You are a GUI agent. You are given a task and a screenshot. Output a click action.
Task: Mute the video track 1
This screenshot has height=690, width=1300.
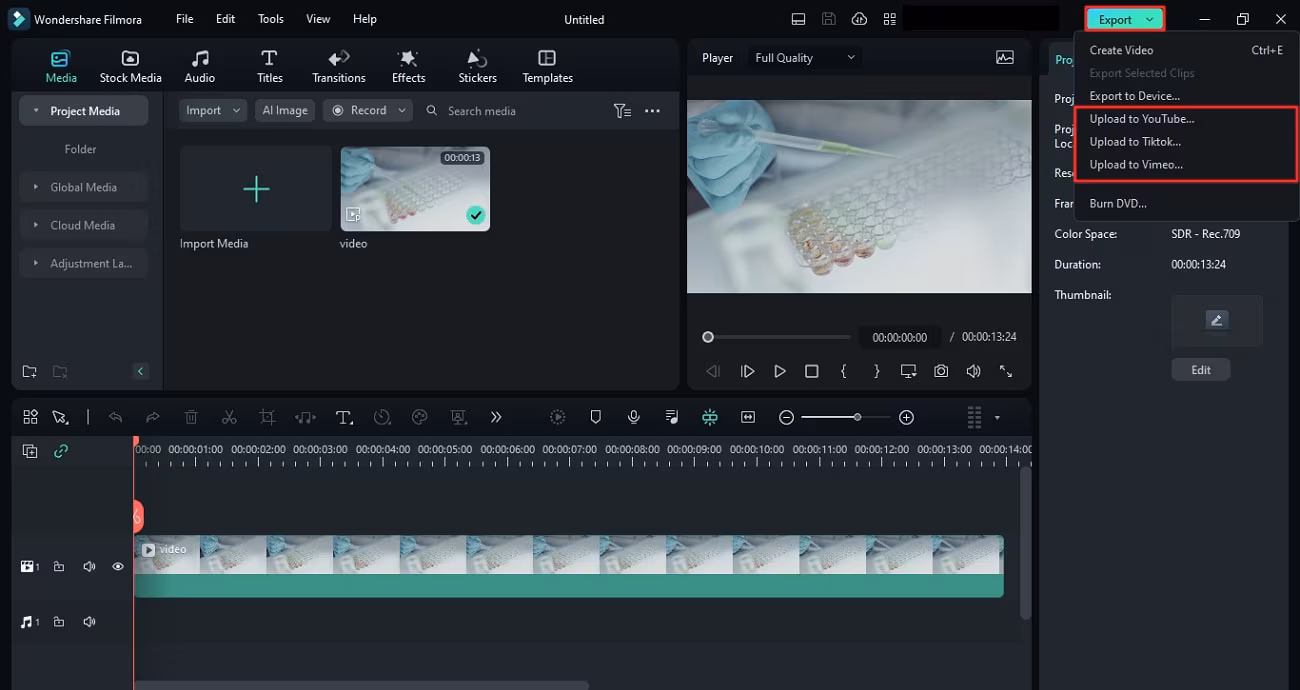coord(89,567)
